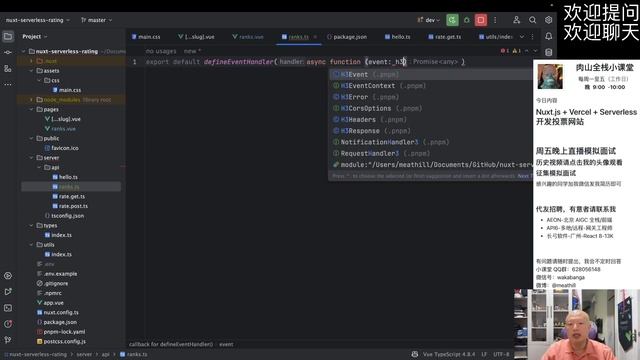640x360 pixels.
Task: Open the Notifications bell icon
Action: click(548, 36)
